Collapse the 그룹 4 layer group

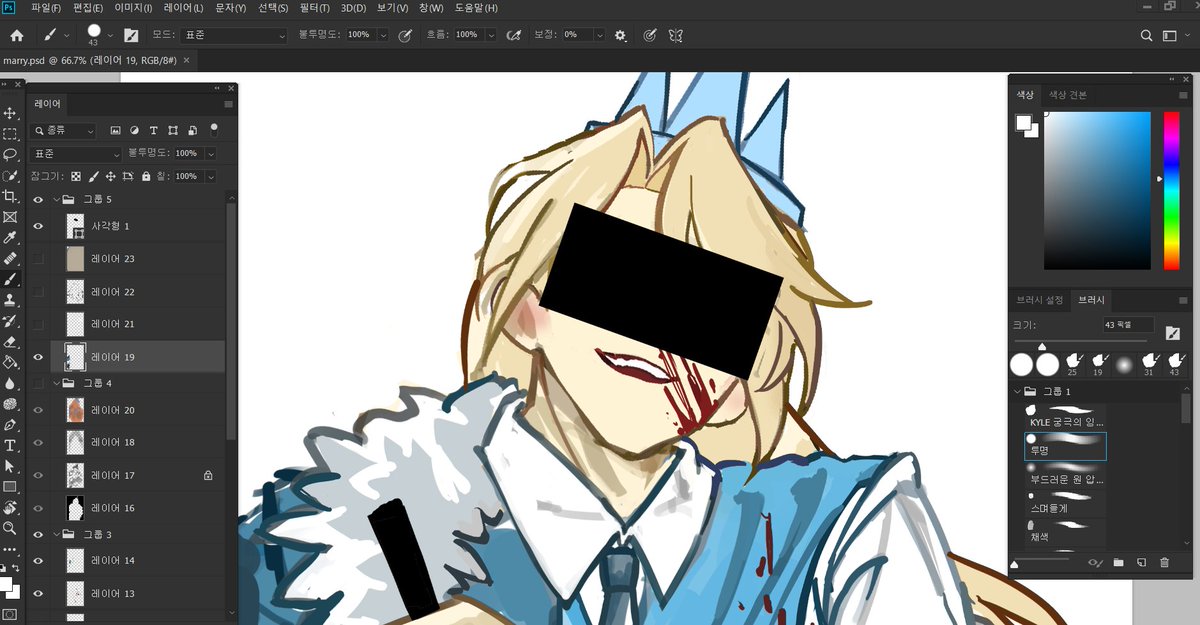coord(56,383)
